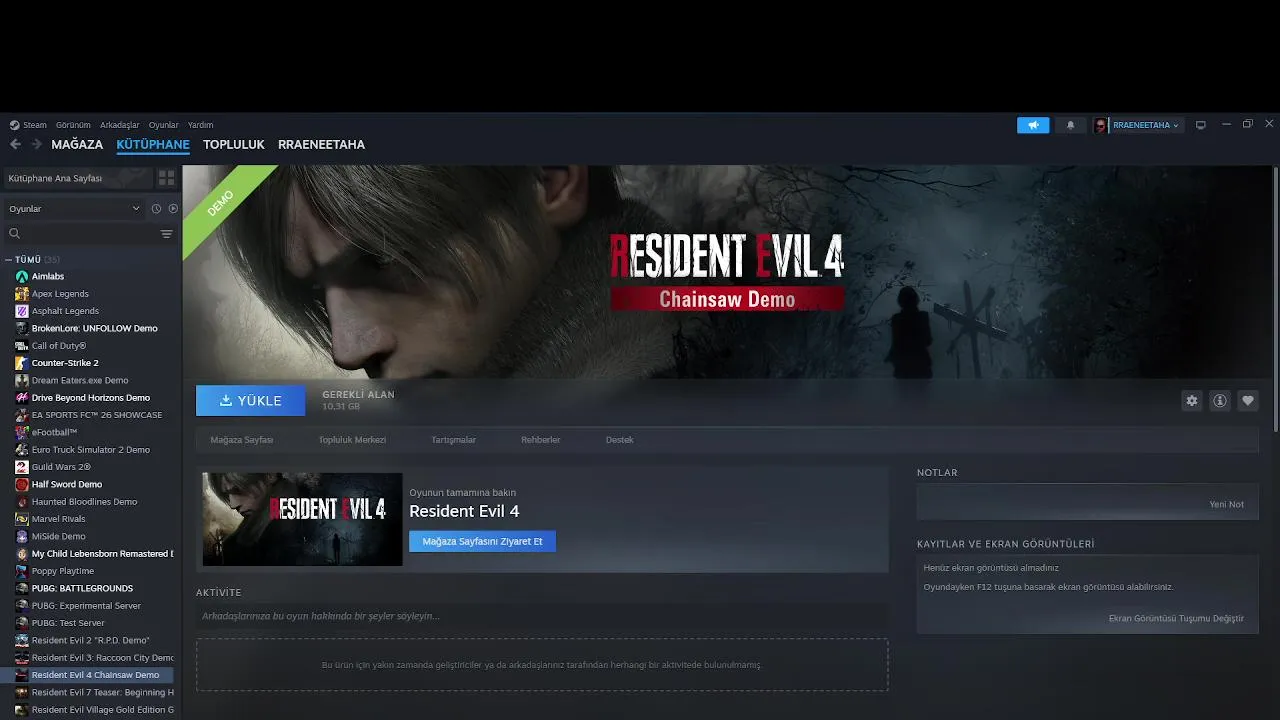Switch library to grid view icon
This screenshot has height=720, width=1280.
tap(166, 178)
